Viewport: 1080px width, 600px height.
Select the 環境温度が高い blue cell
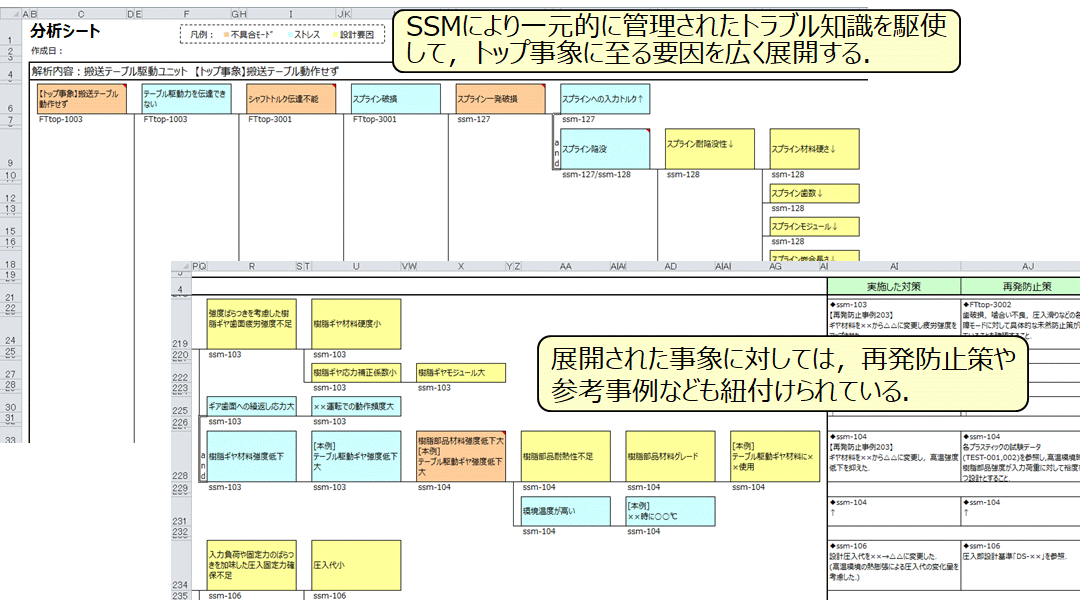(565, 511)
